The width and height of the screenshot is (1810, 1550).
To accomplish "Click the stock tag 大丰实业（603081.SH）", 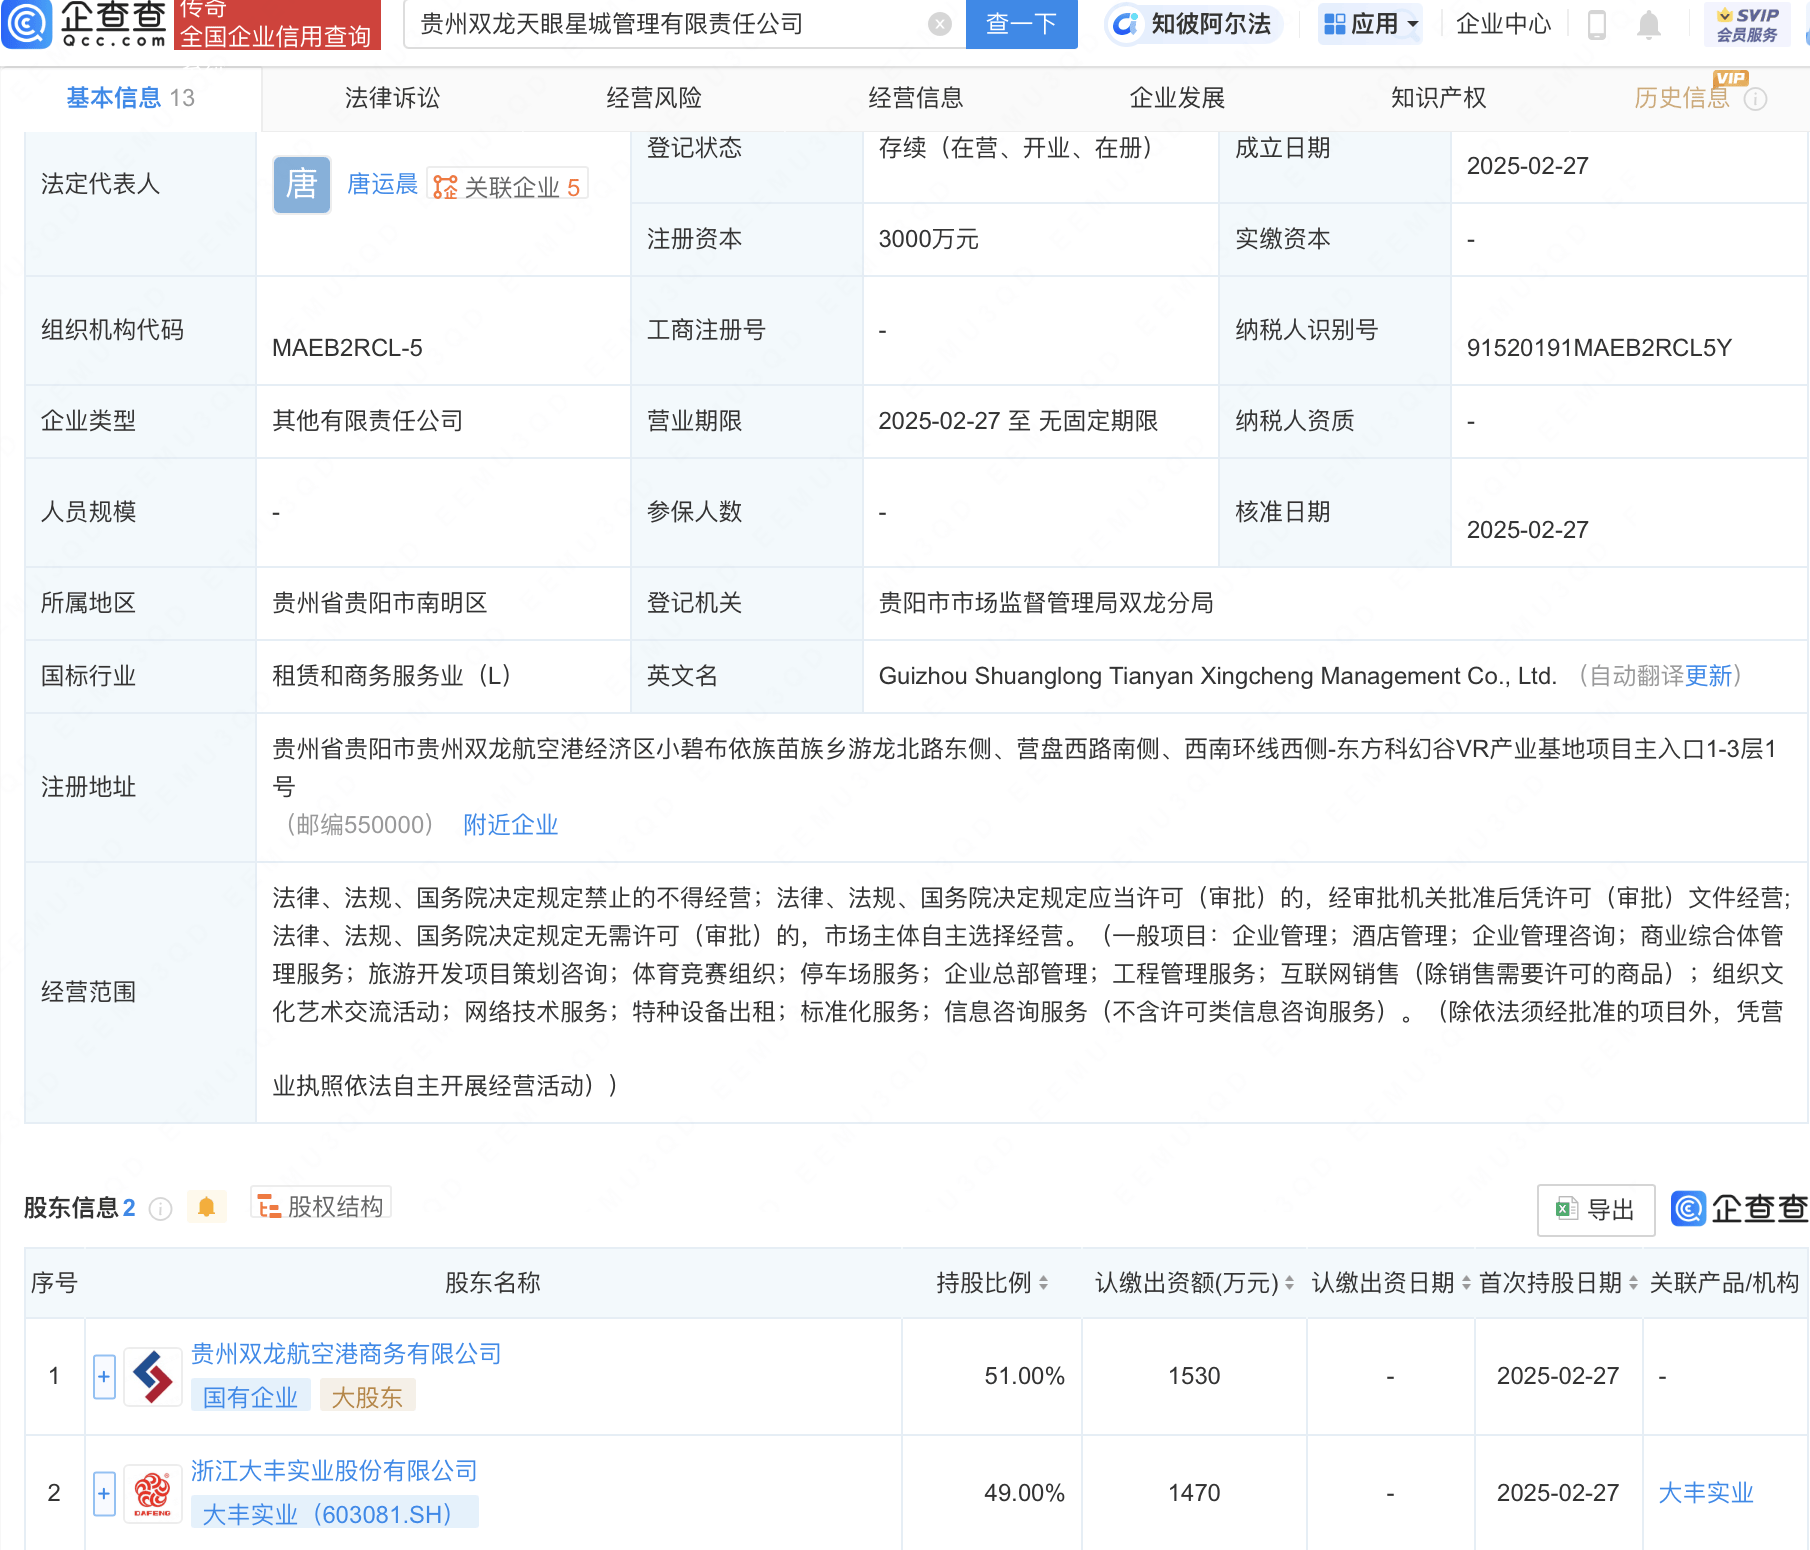I will pyautogui.click(x=334, y=1514).
